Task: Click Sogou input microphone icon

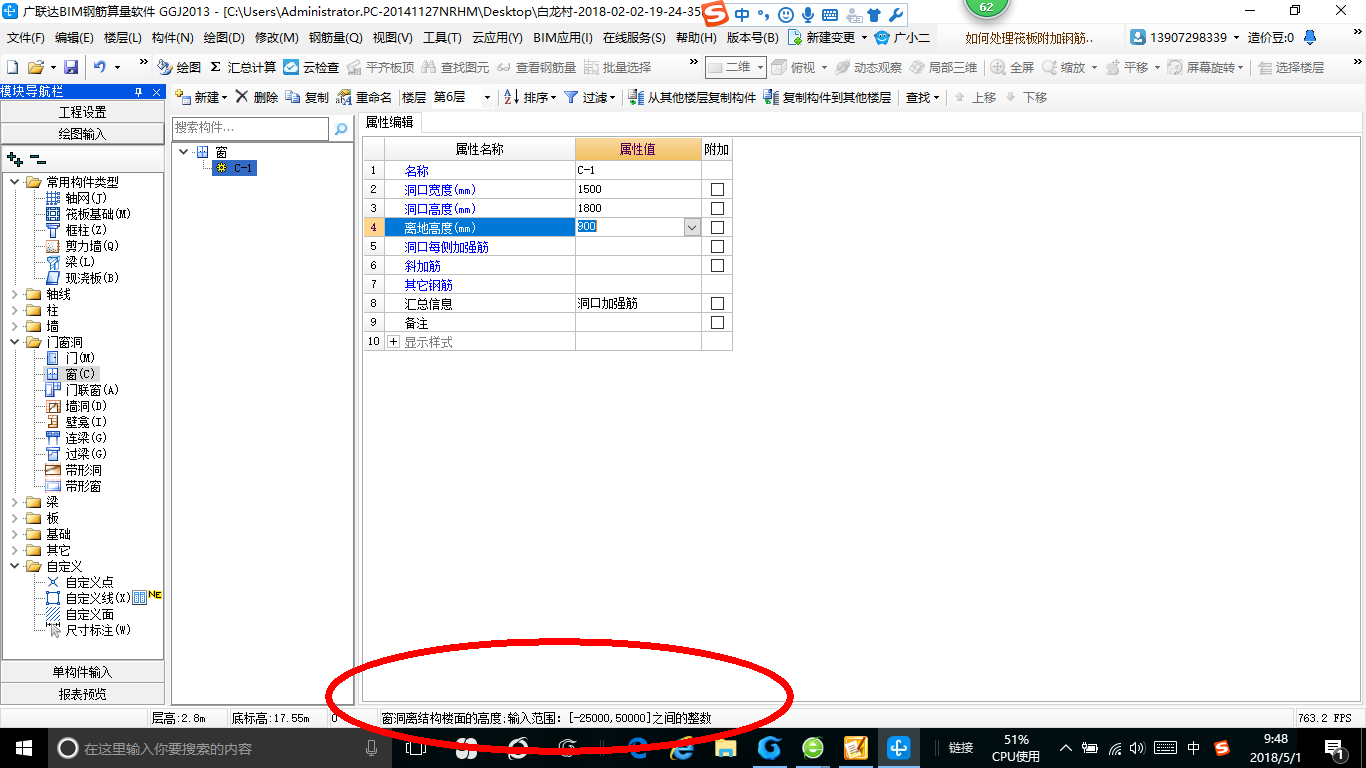Action: (807, 15)
